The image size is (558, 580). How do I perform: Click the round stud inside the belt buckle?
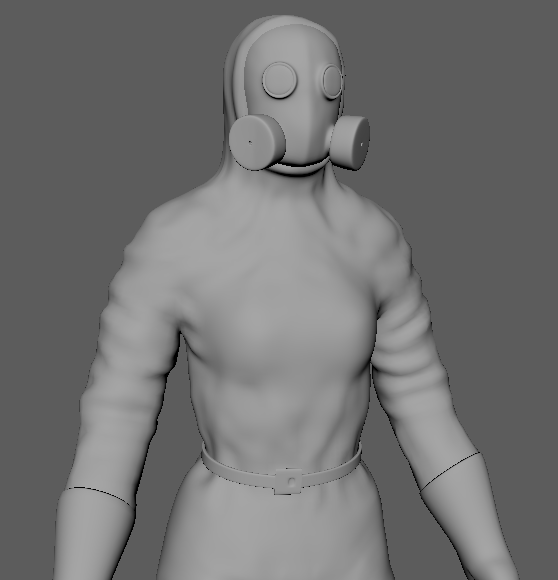coord(291,481)
